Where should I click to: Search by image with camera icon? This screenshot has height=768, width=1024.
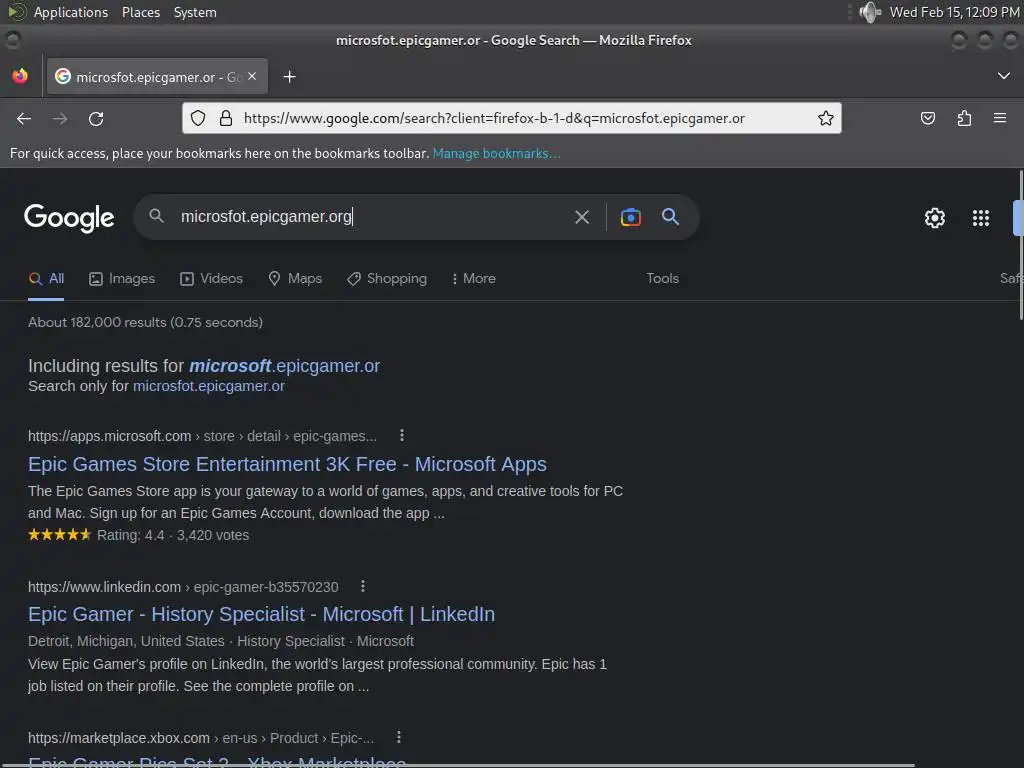click(630, 217)
